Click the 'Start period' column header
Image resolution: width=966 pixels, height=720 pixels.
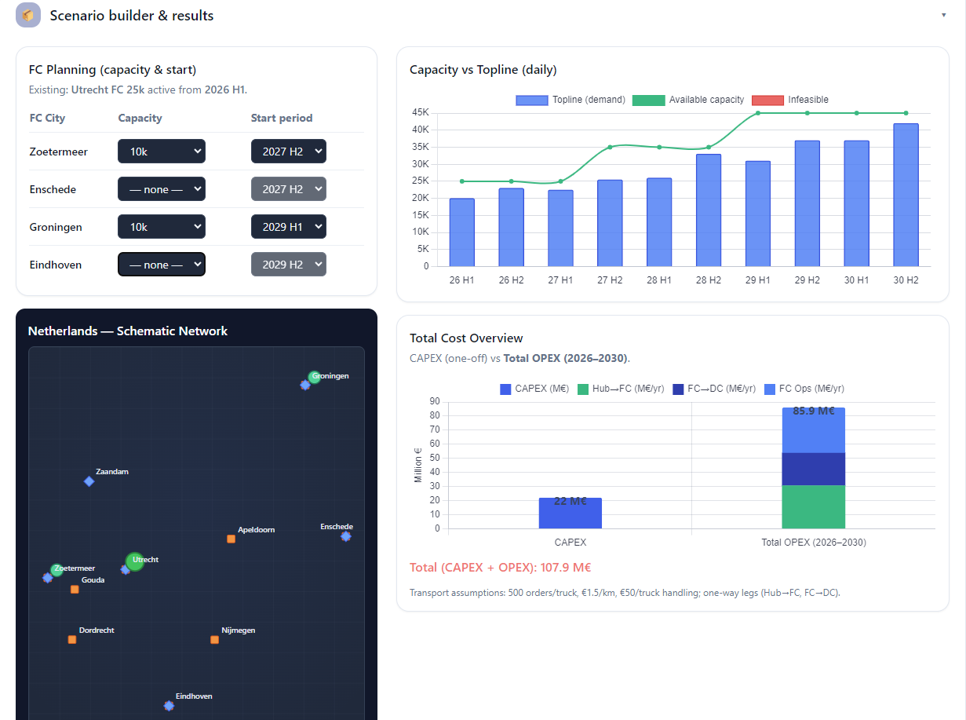point(282,118)
